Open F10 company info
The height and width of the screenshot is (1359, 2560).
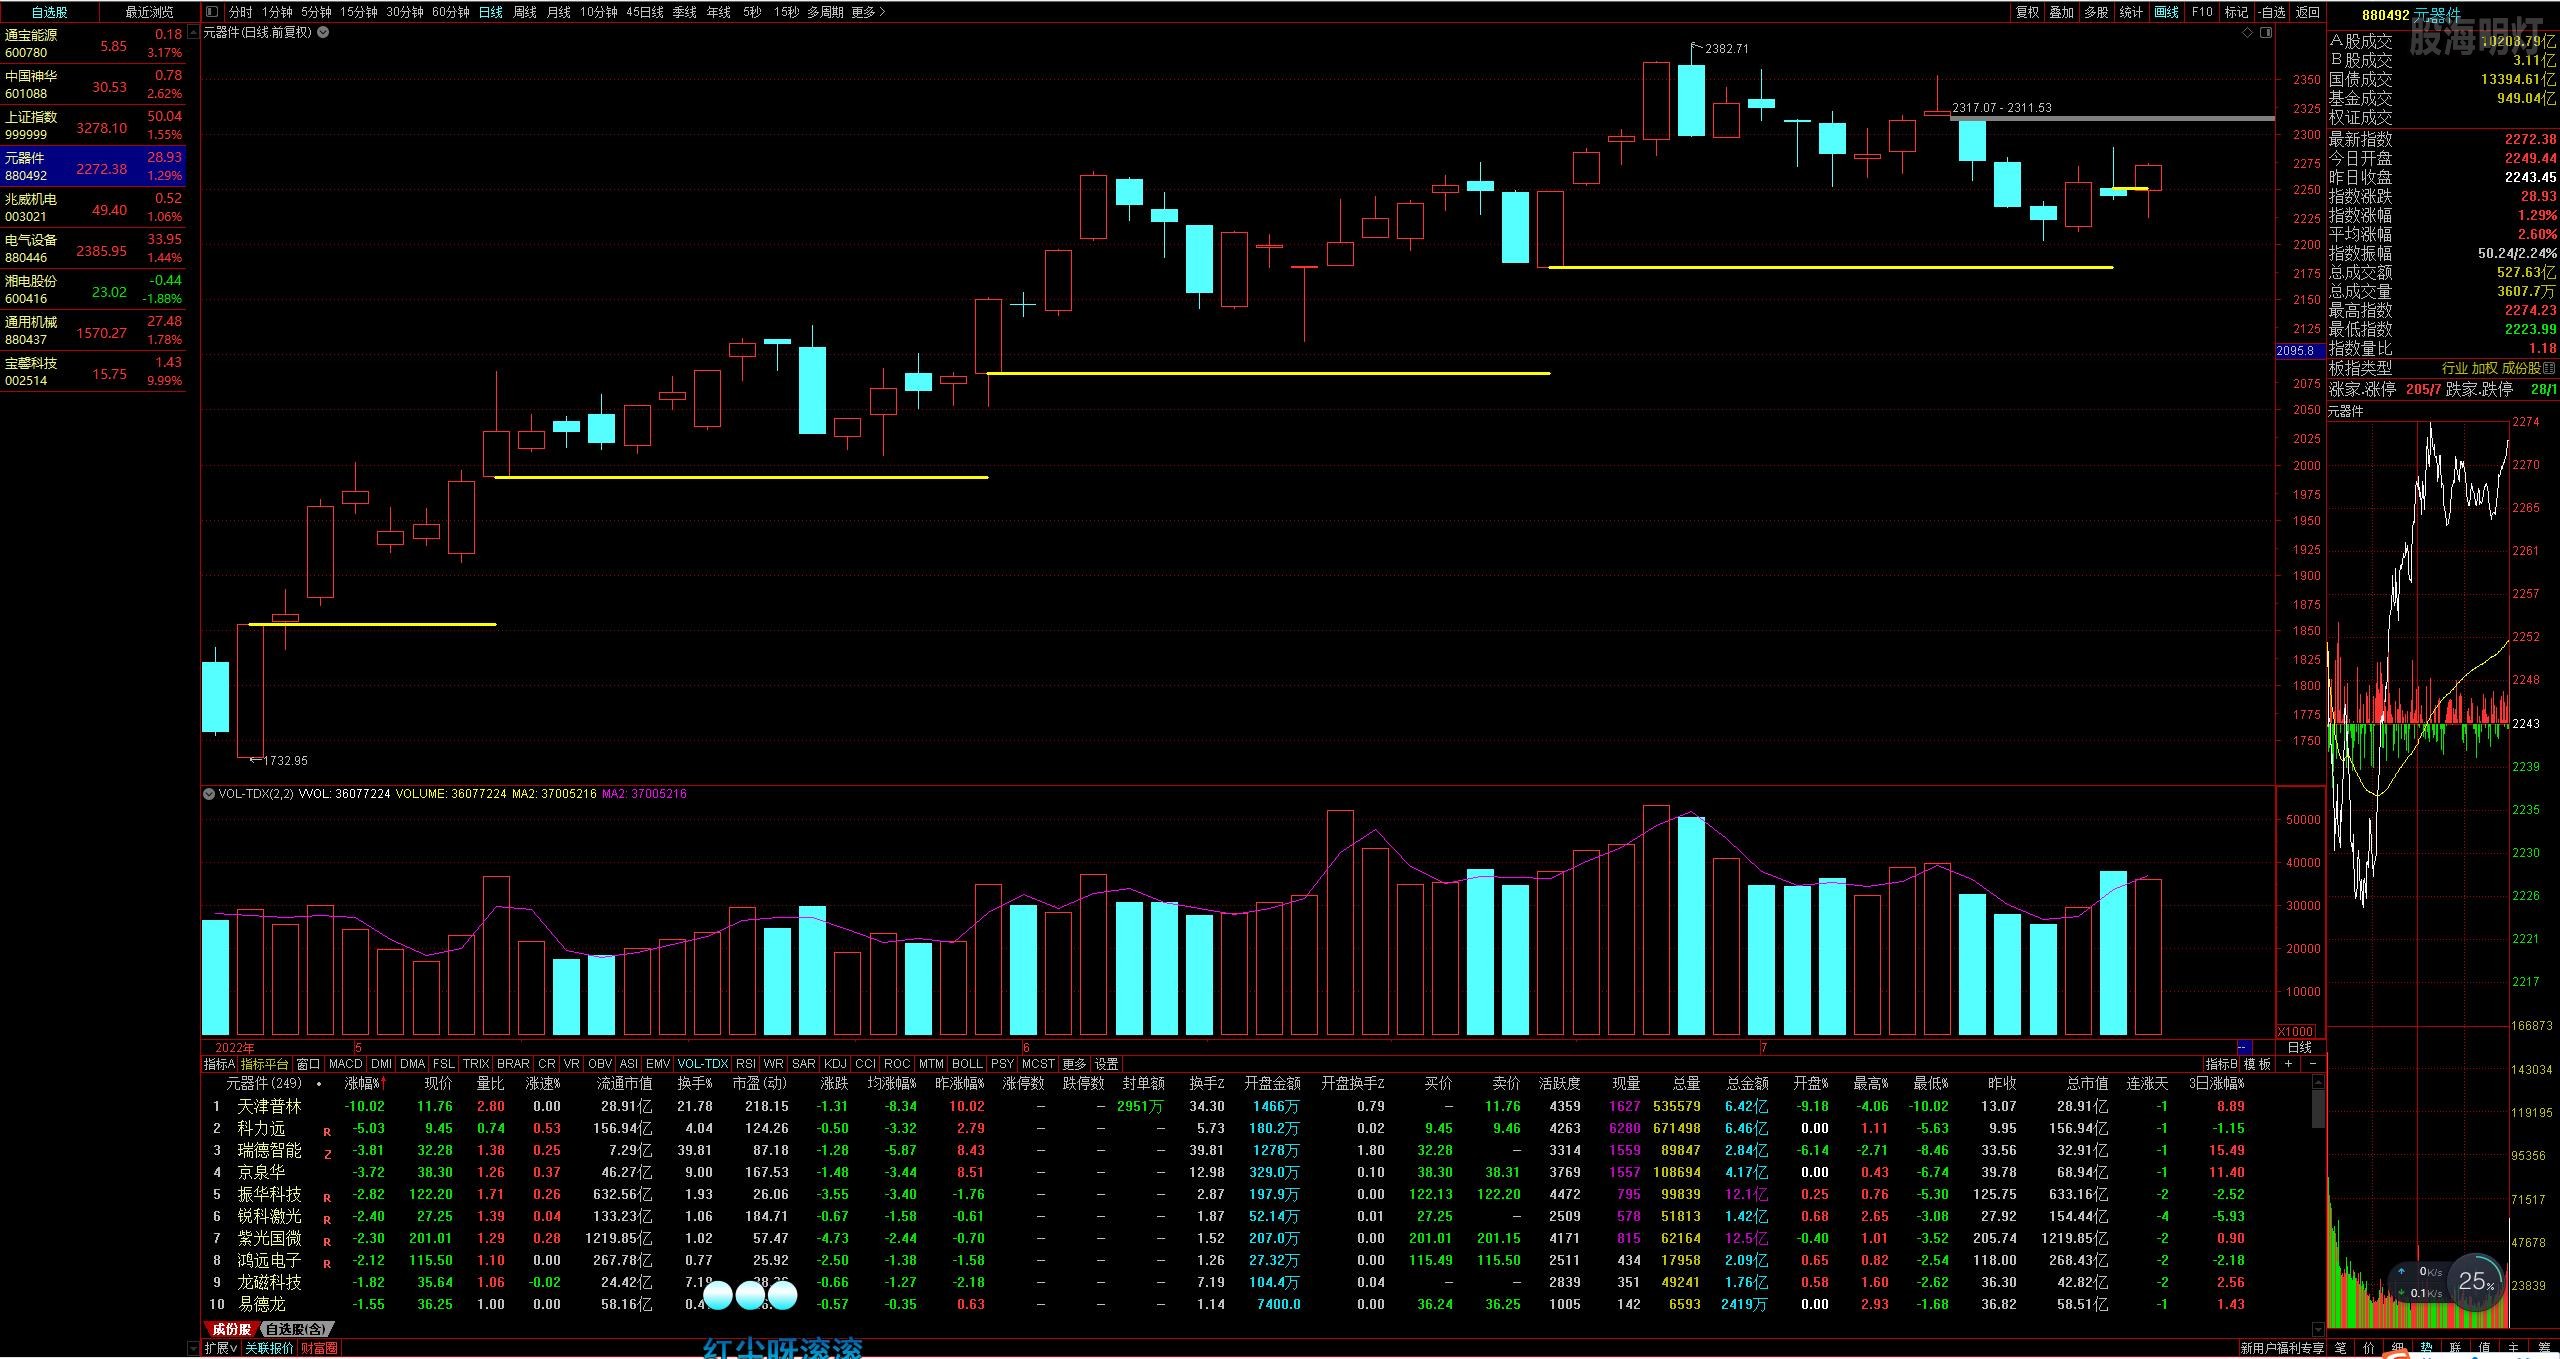tap(2201, 12)
